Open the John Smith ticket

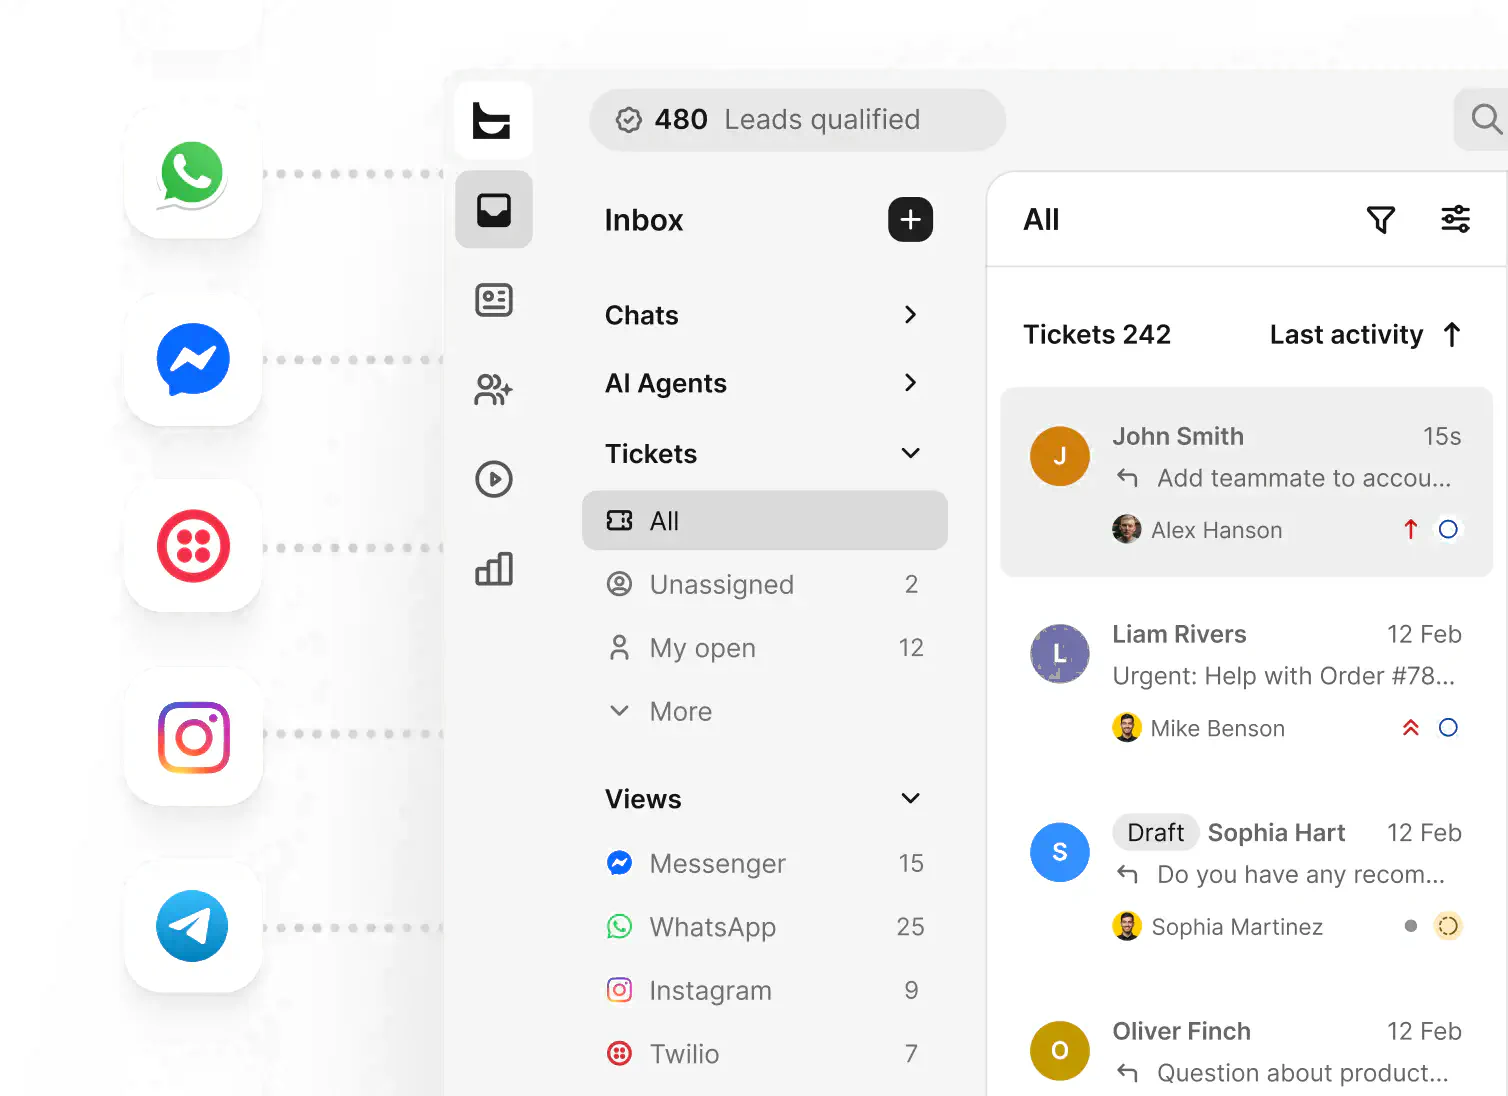coord(1246,482)
